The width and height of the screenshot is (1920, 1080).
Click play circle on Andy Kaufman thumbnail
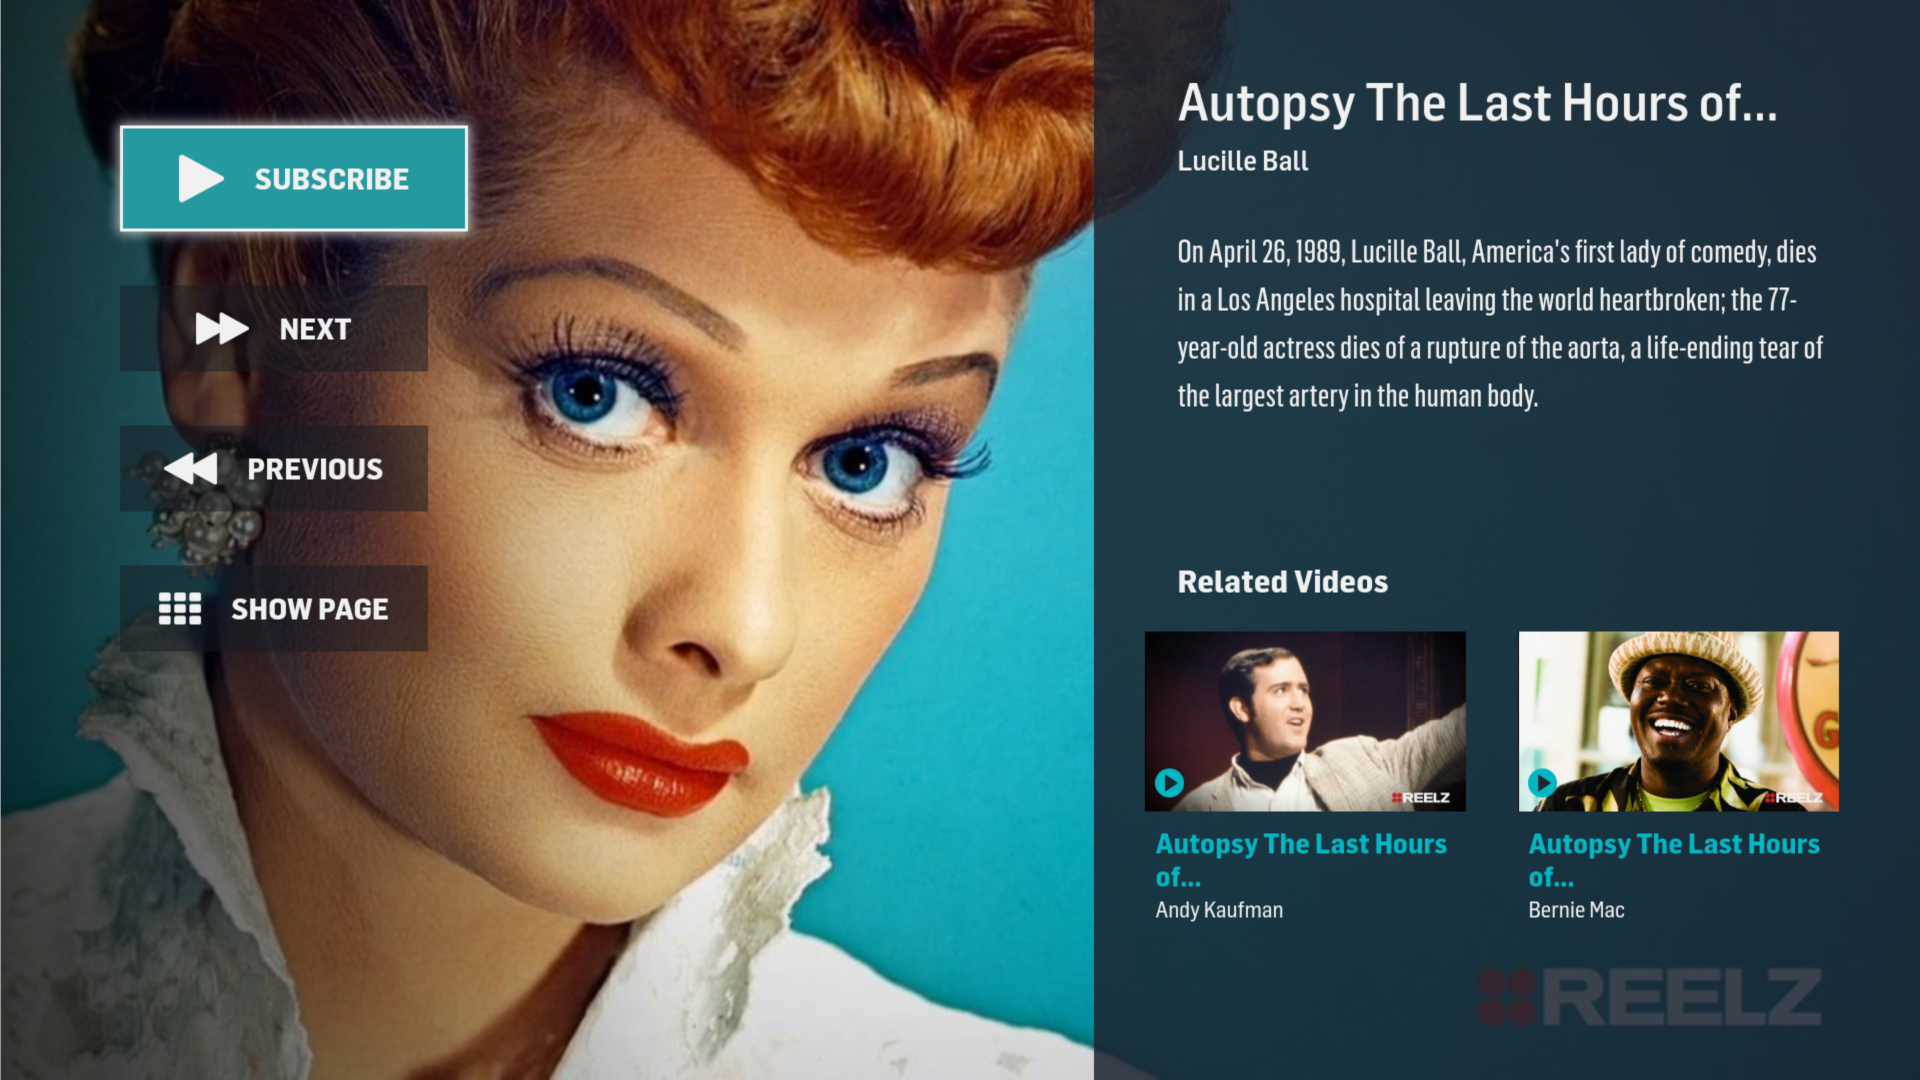click(1169, 782)
